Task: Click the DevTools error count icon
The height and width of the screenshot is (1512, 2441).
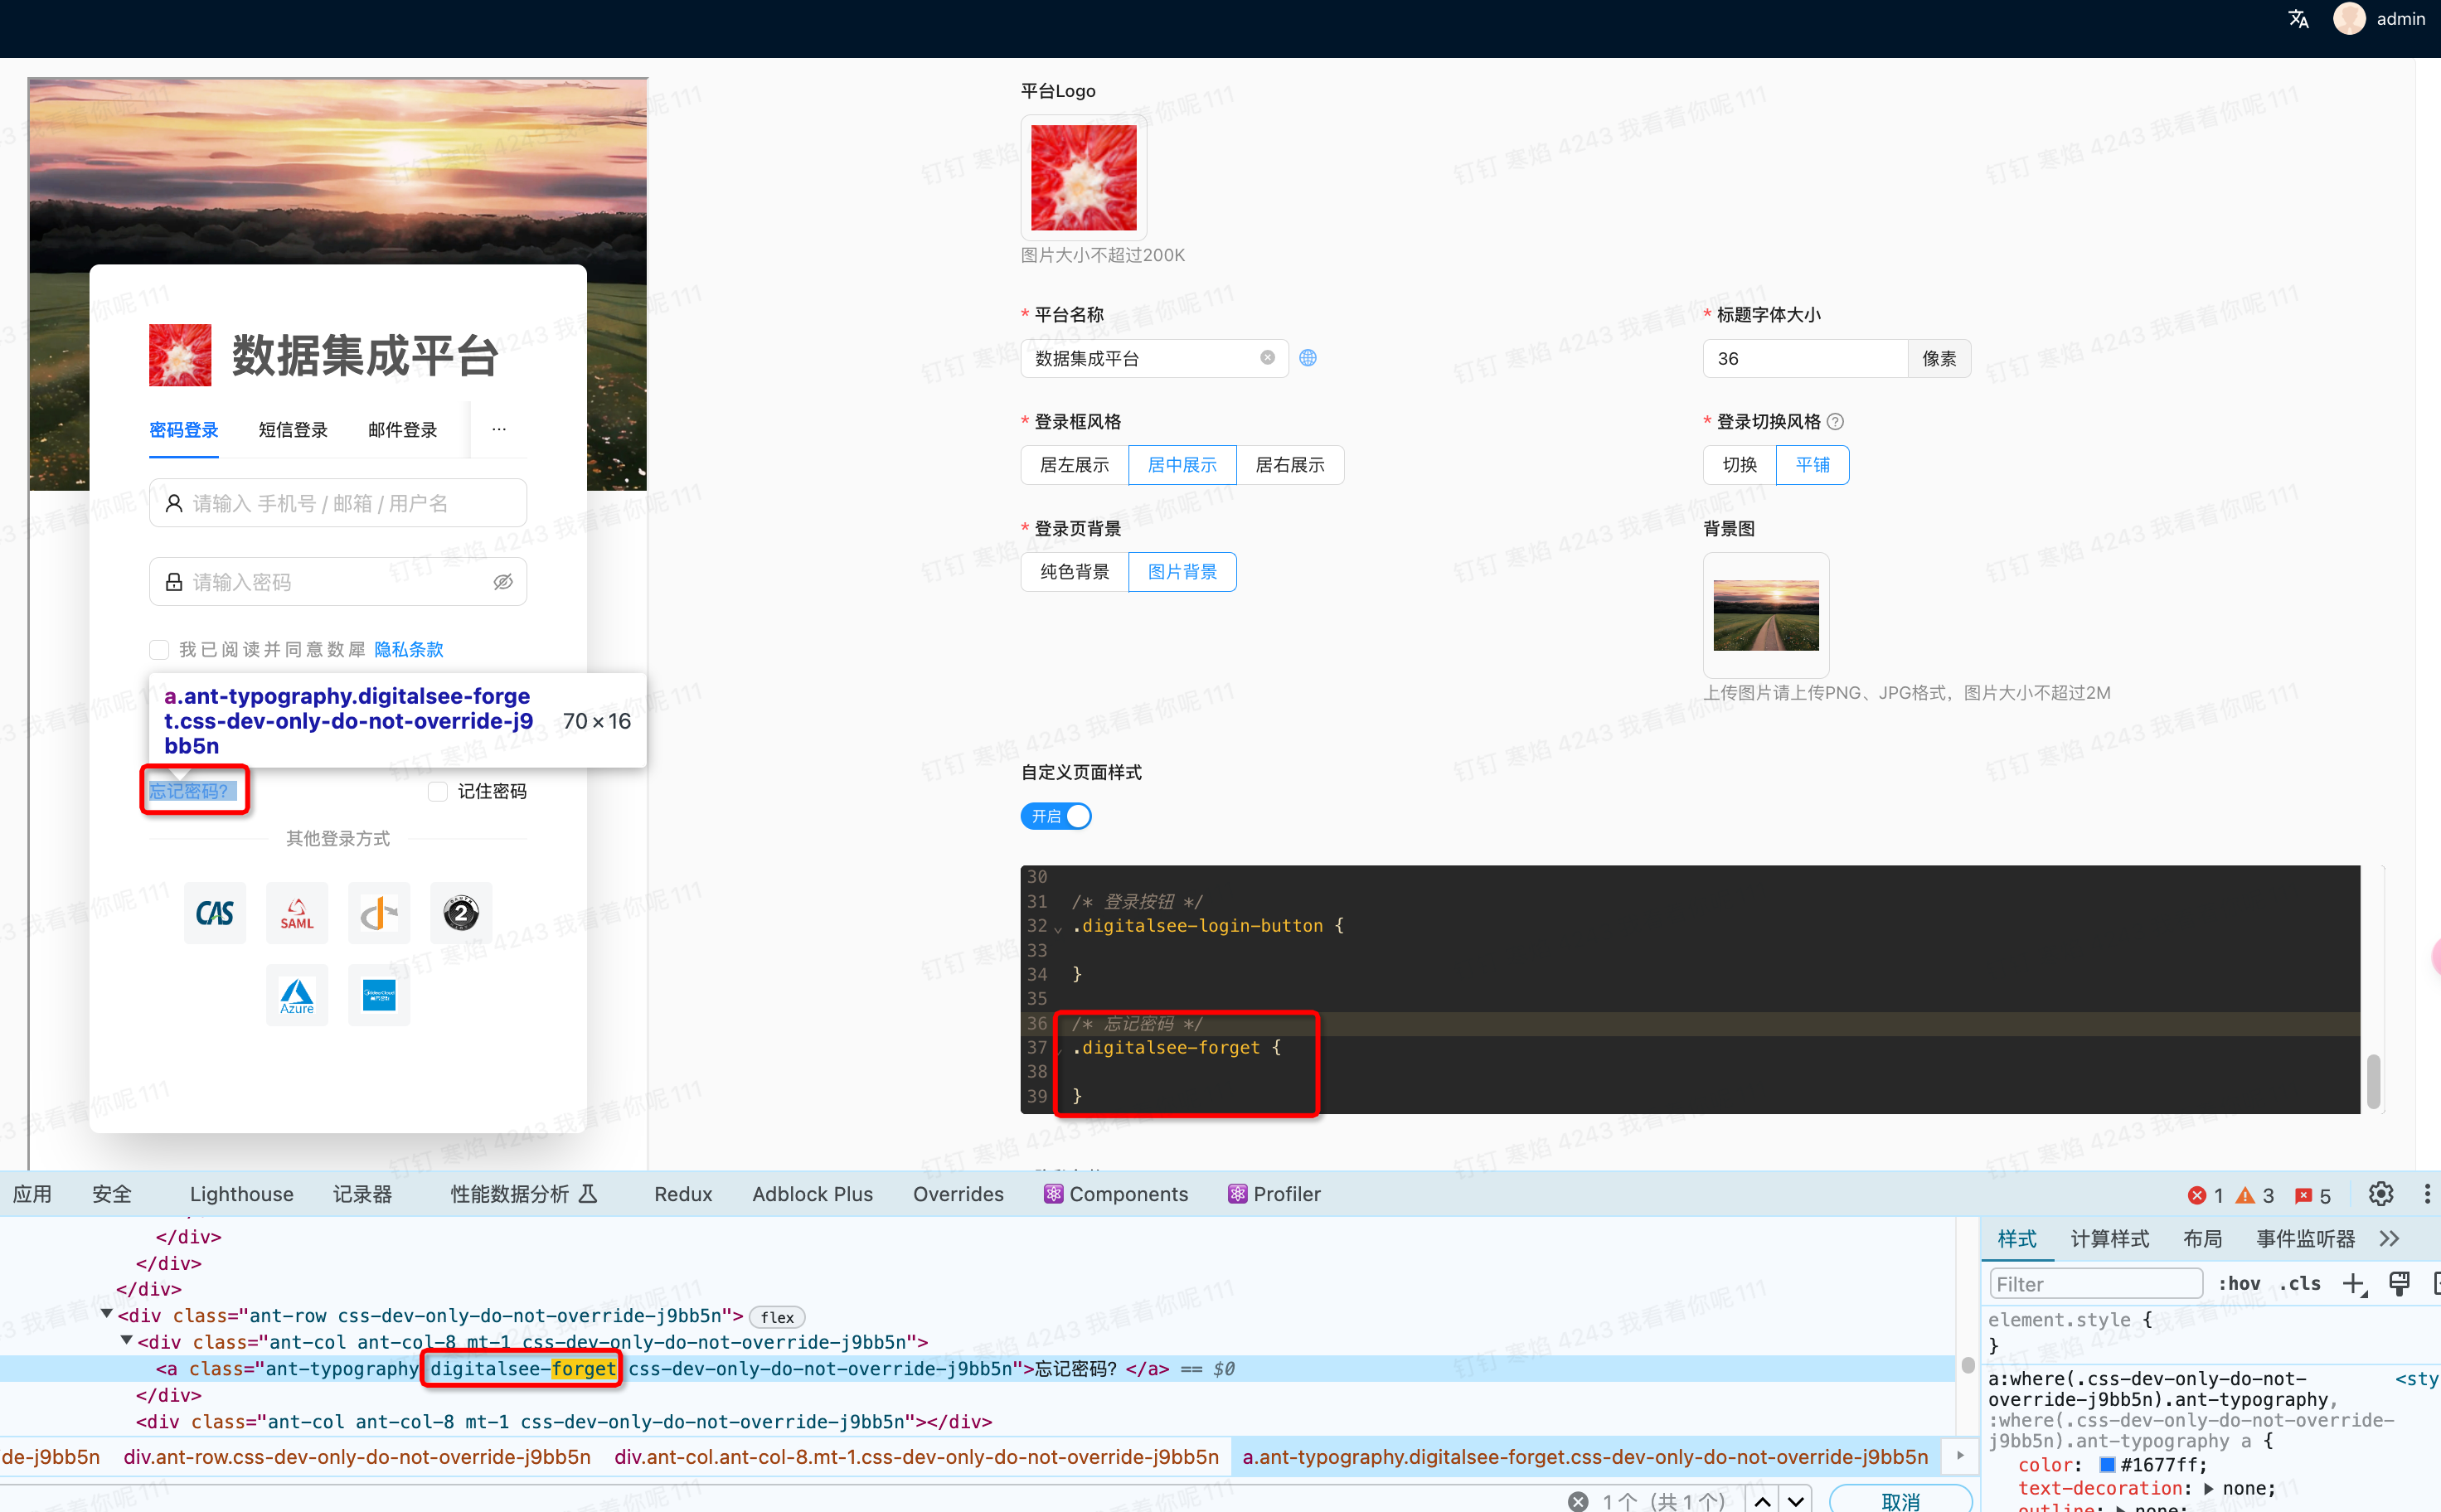Action: (x=2197, y=1195)
